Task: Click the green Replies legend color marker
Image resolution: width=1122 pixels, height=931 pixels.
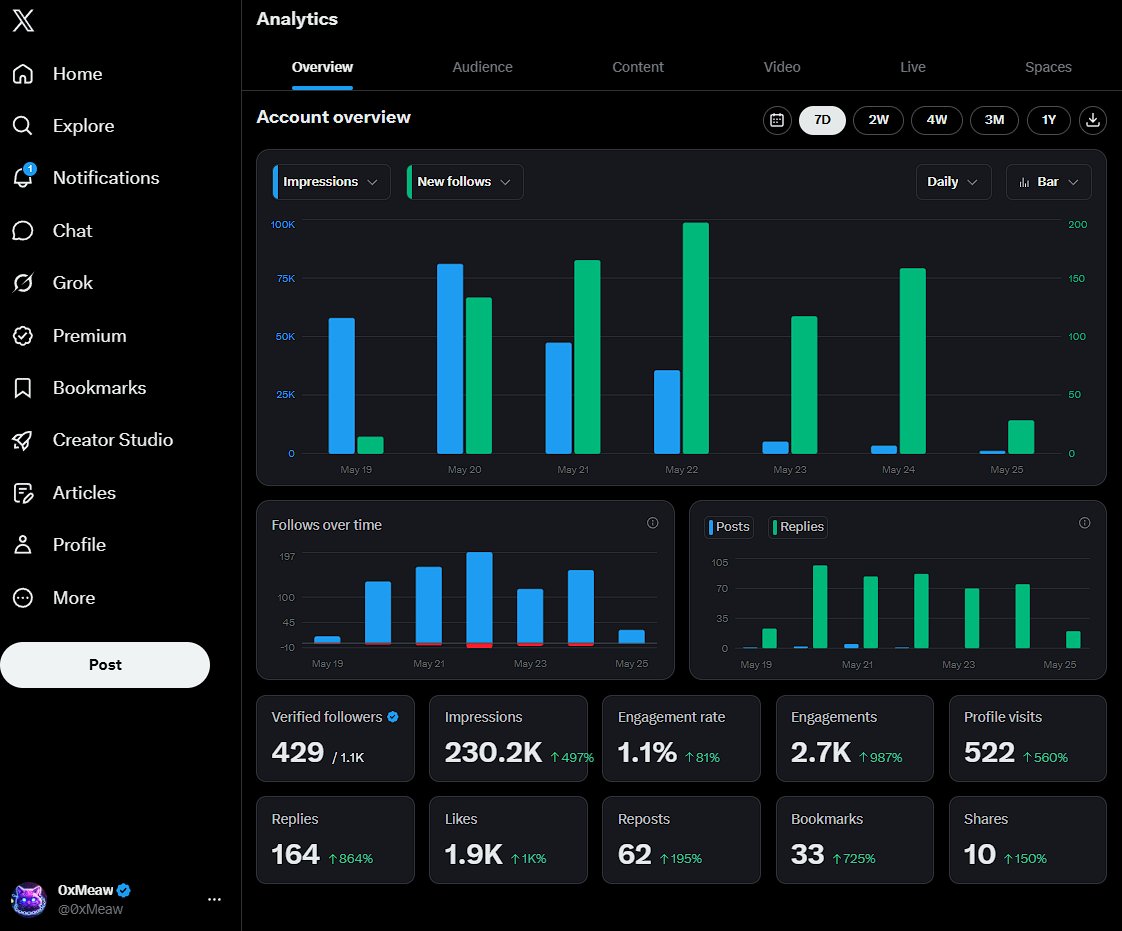Action: point(775,527)
